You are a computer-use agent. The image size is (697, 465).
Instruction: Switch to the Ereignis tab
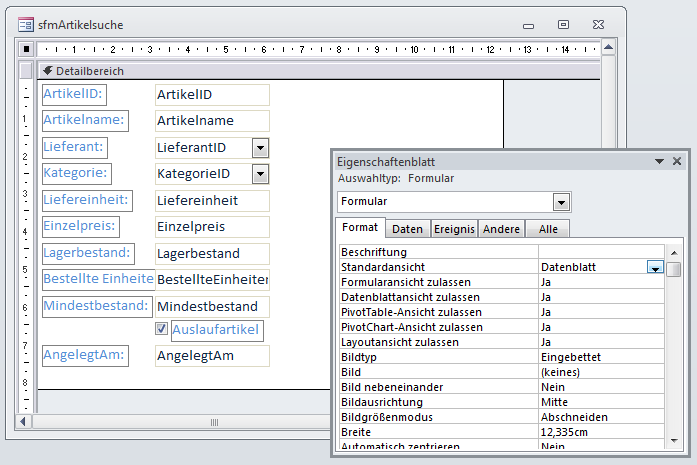click(454, 229)
